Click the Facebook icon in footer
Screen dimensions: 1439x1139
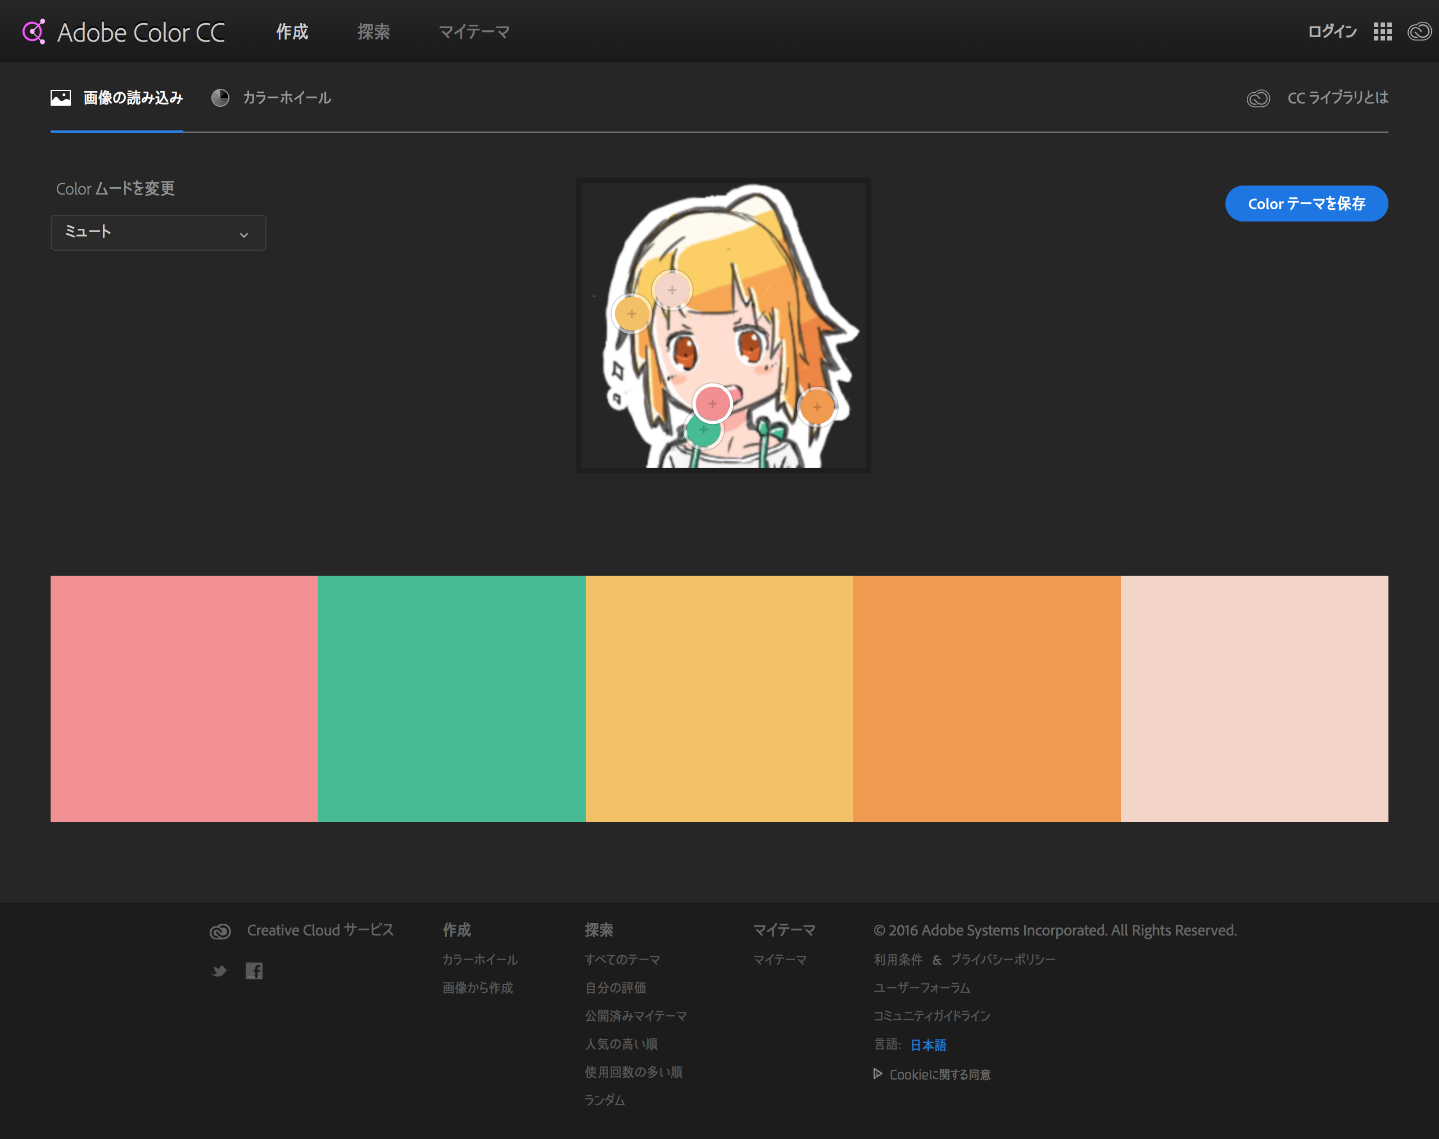coord(254,971)
